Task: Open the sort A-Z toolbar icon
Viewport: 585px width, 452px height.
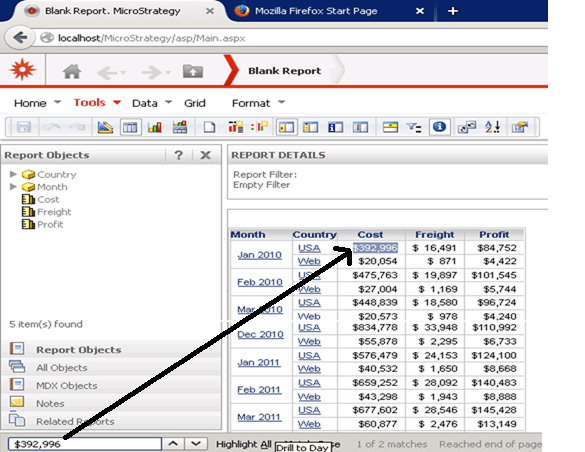Action: tap(492, 127)
